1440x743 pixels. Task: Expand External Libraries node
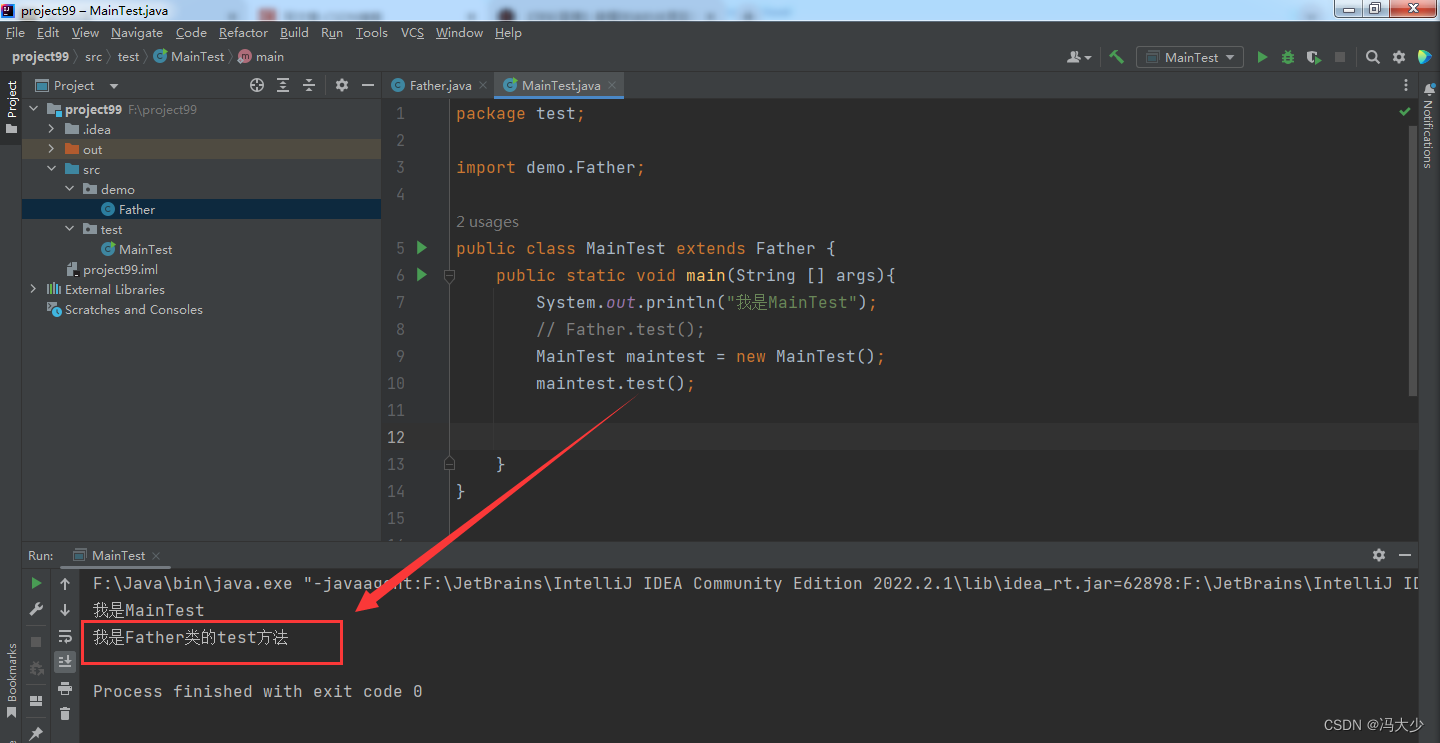[x=33, y=289]
